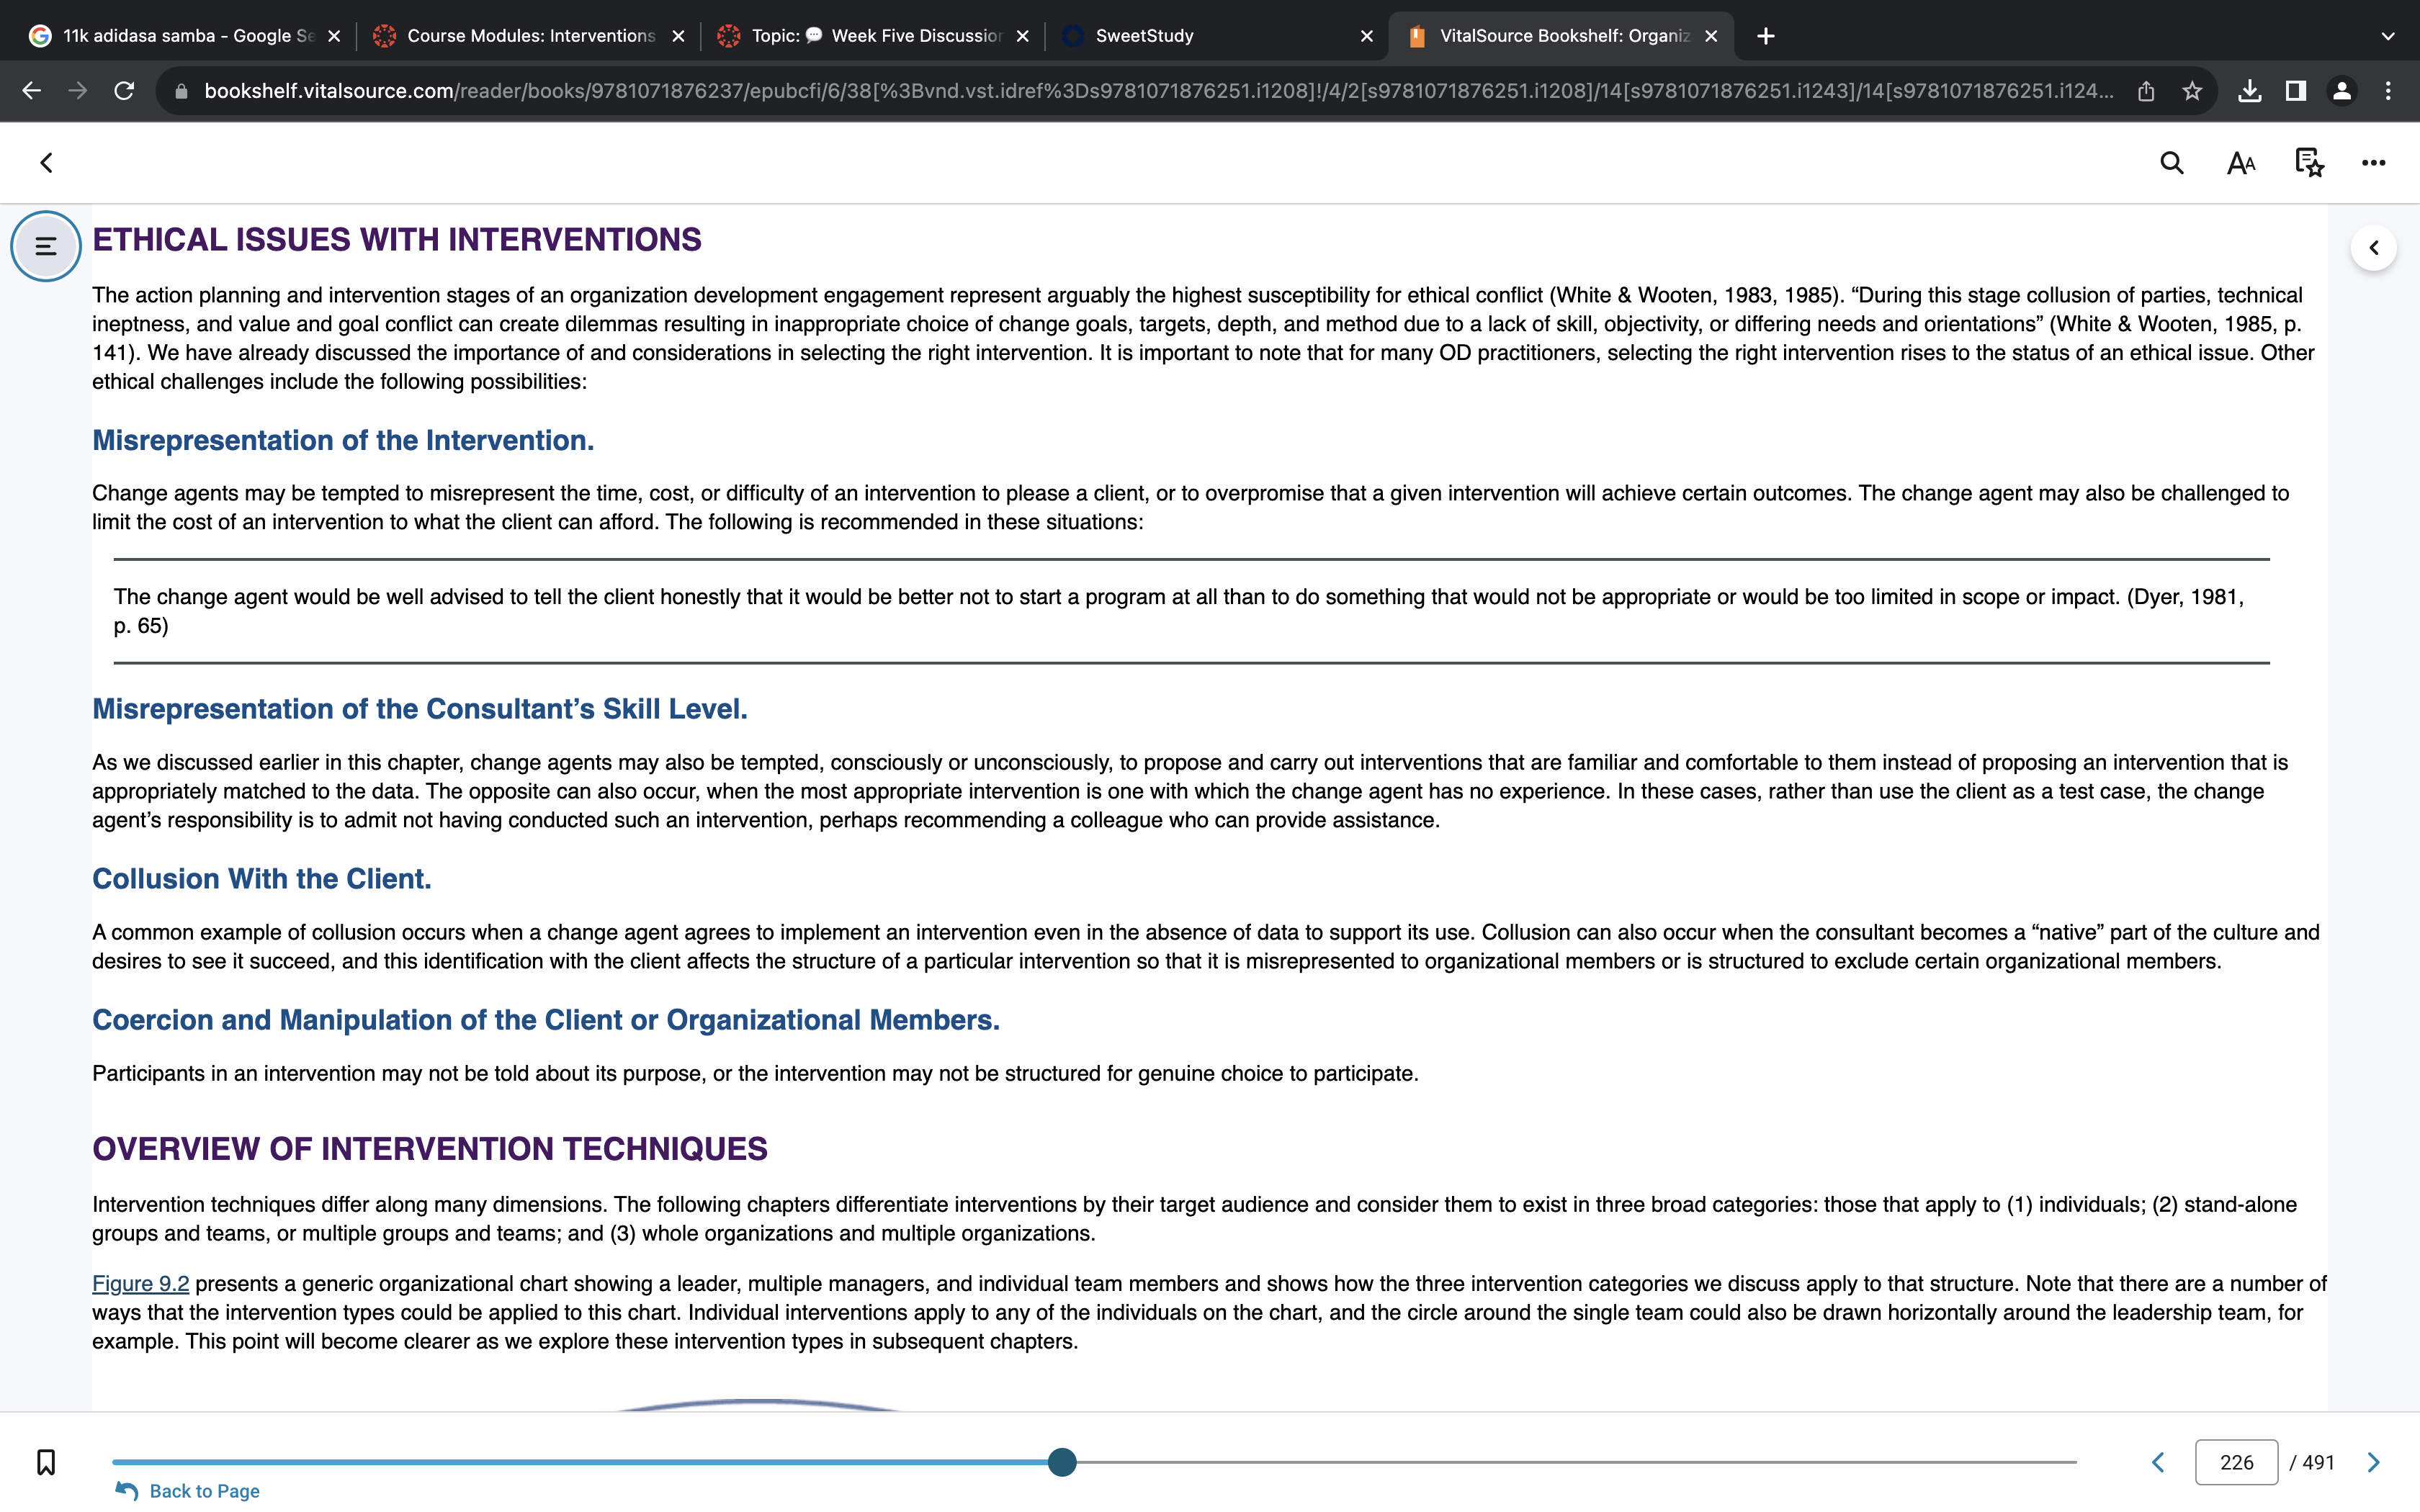Open a new browser tab
The width and height of the screenshot is (2420, 1512).
pos(1766,36)
